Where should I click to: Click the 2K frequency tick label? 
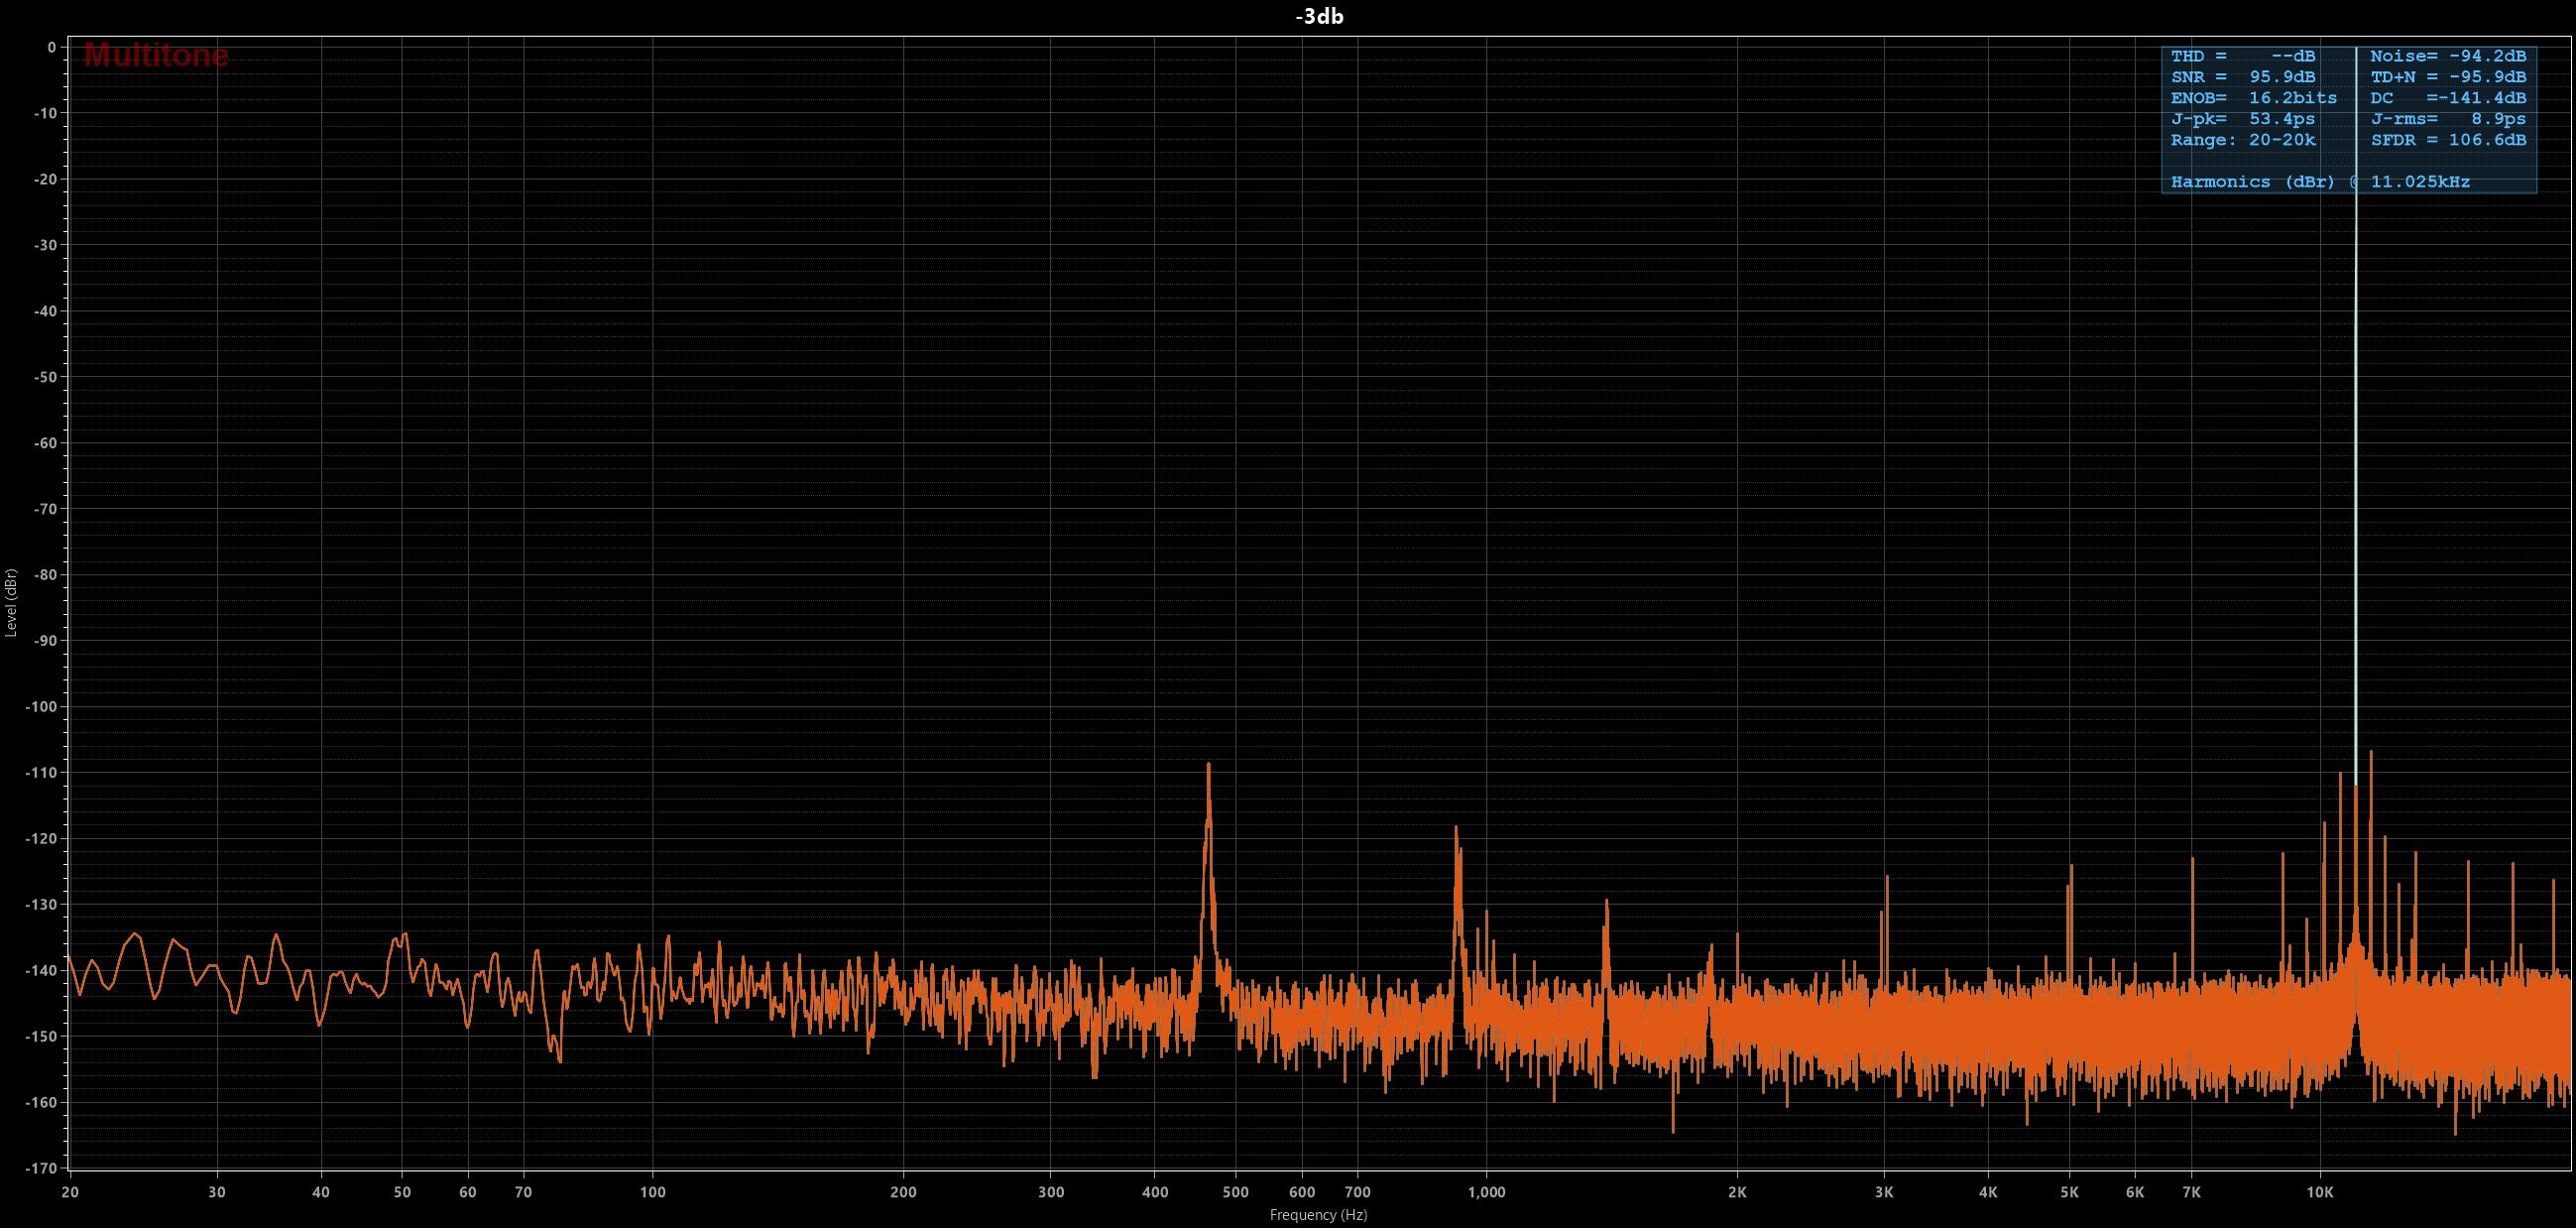click(x=1737, y=1192)
